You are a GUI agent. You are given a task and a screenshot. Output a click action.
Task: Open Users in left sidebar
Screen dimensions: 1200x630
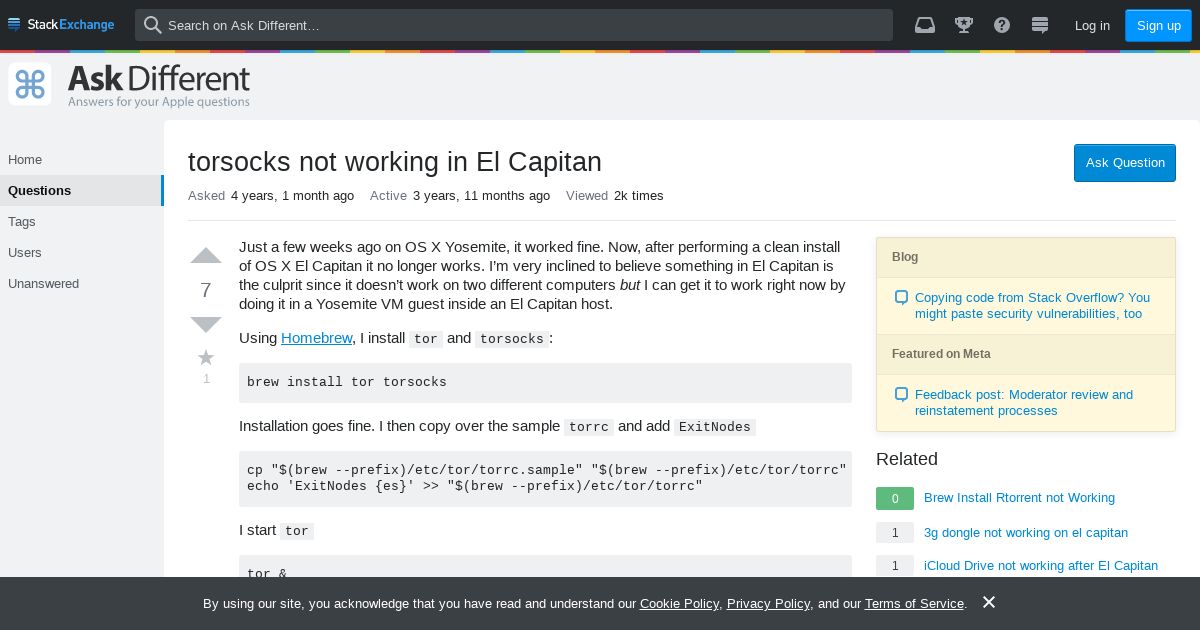click(80, 253)
